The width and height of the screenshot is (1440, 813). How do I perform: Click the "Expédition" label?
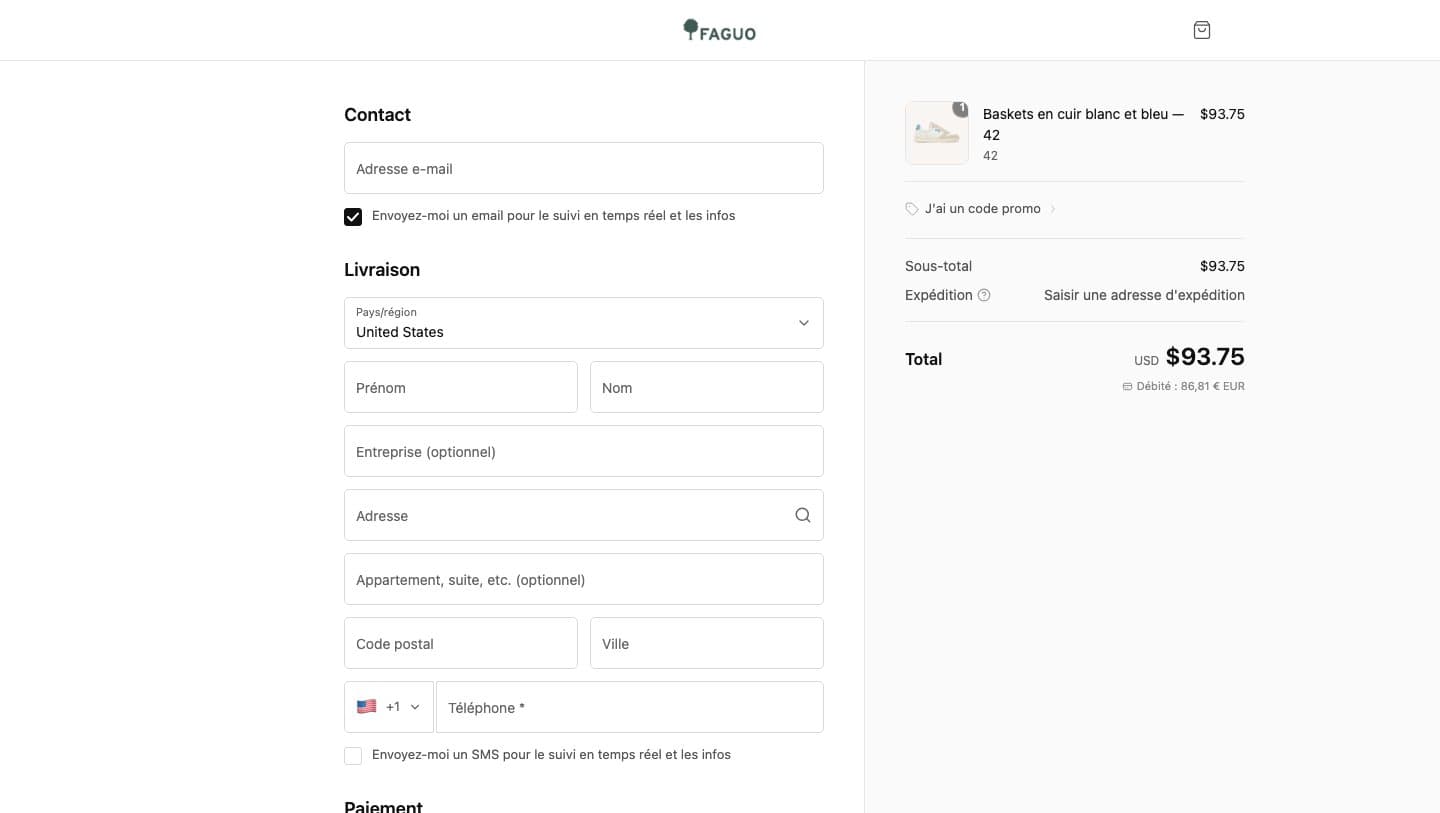tap(939, 295)
